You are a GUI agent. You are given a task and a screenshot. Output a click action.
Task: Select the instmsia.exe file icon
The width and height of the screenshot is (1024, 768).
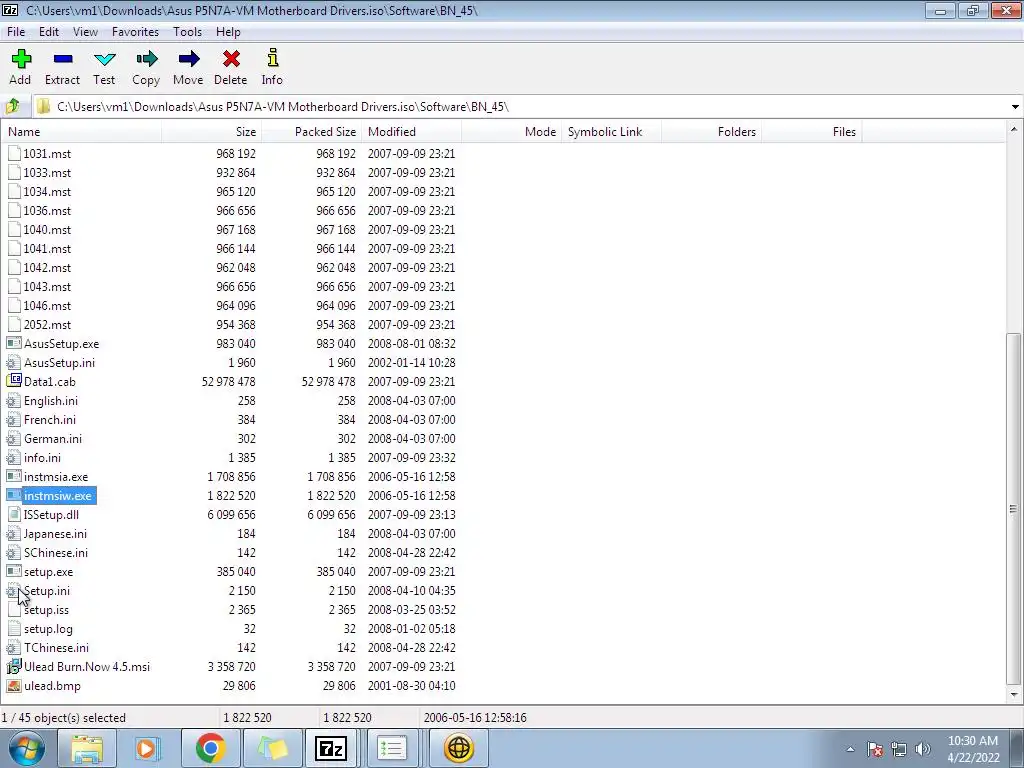coord(14,476)
